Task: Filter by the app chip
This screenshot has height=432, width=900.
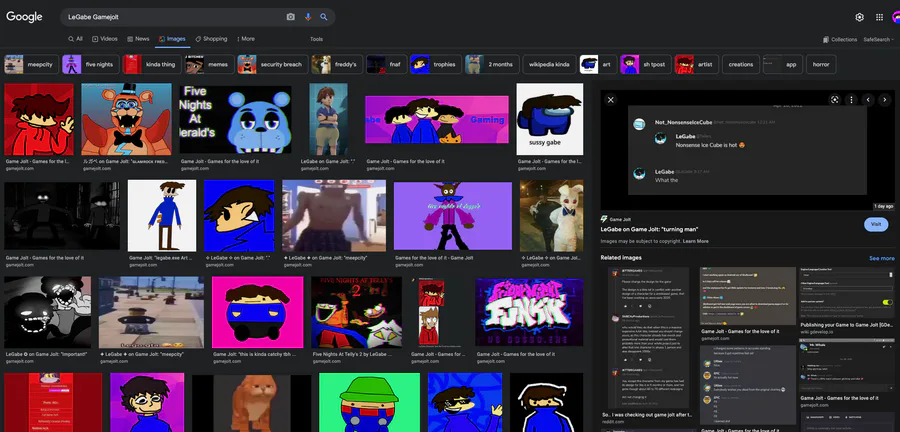Action: click(x=782, y=64)
